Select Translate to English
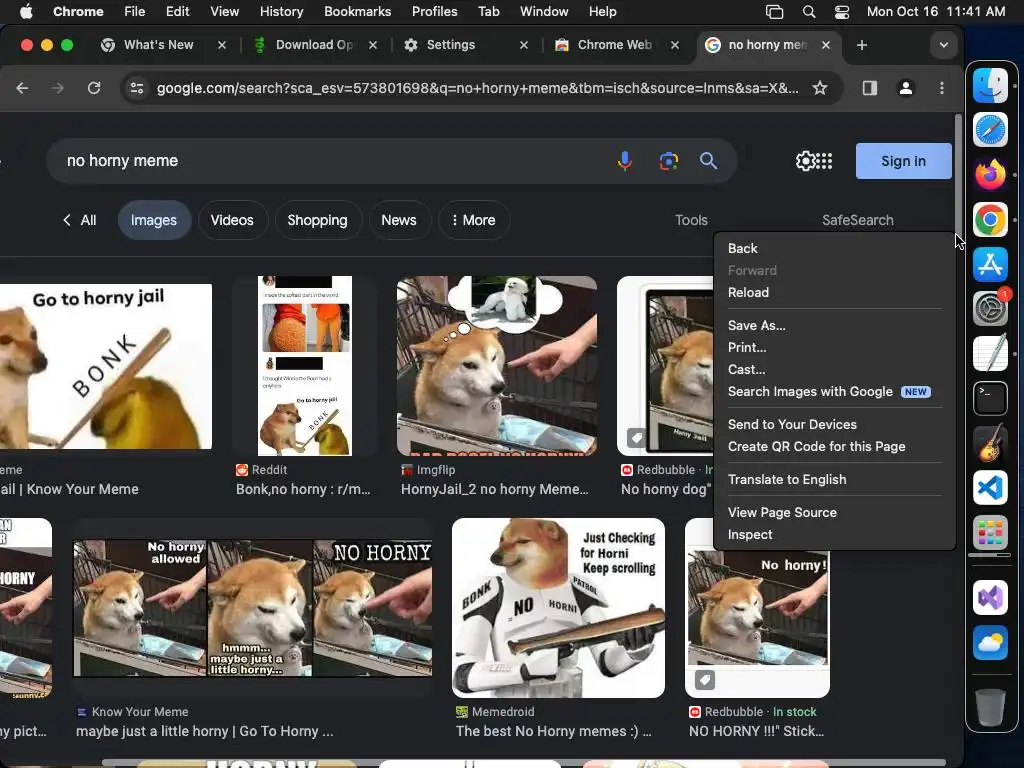1024x768 pixels. click(835, 479)
